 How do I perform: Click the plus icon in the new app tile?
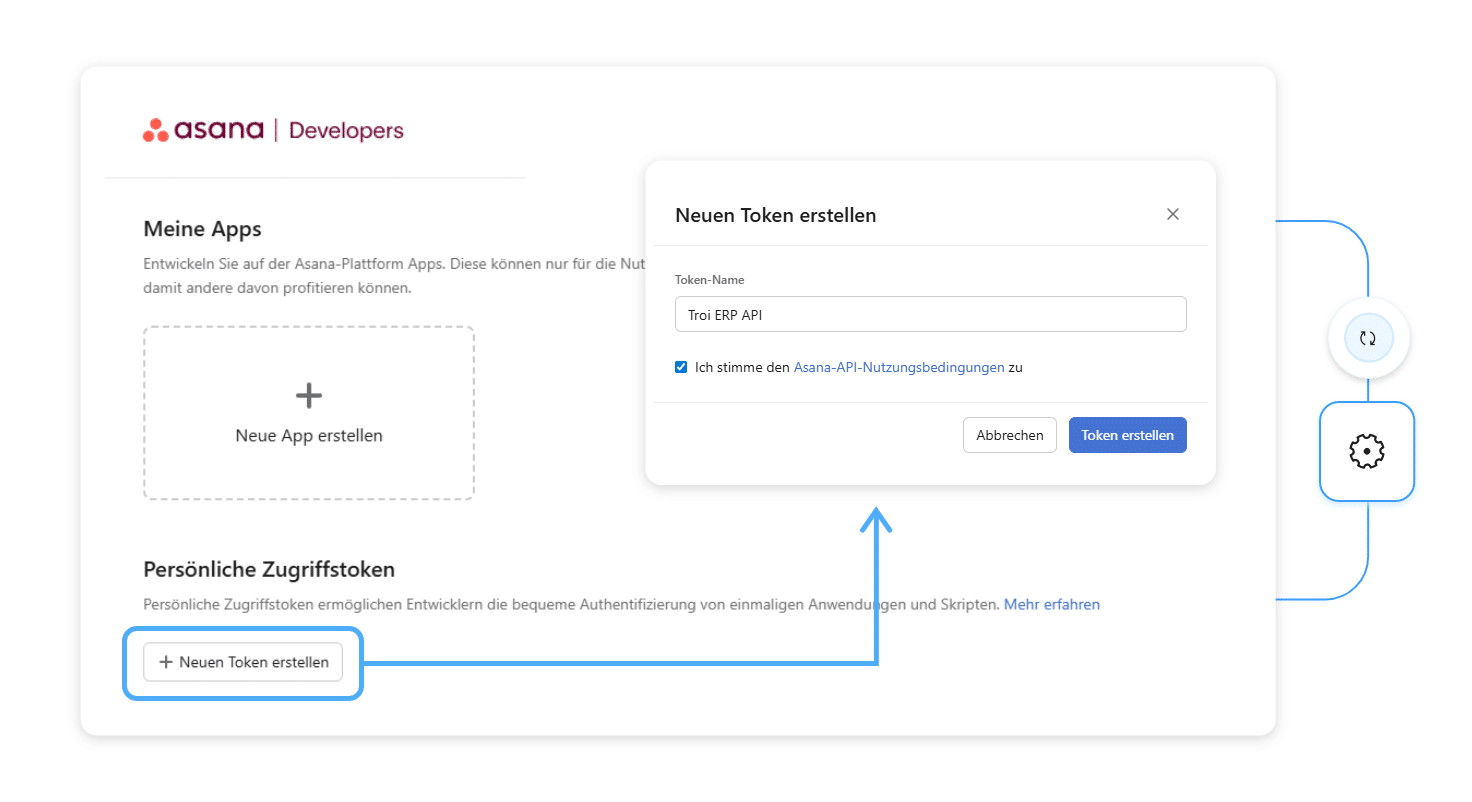coord(309,396)
